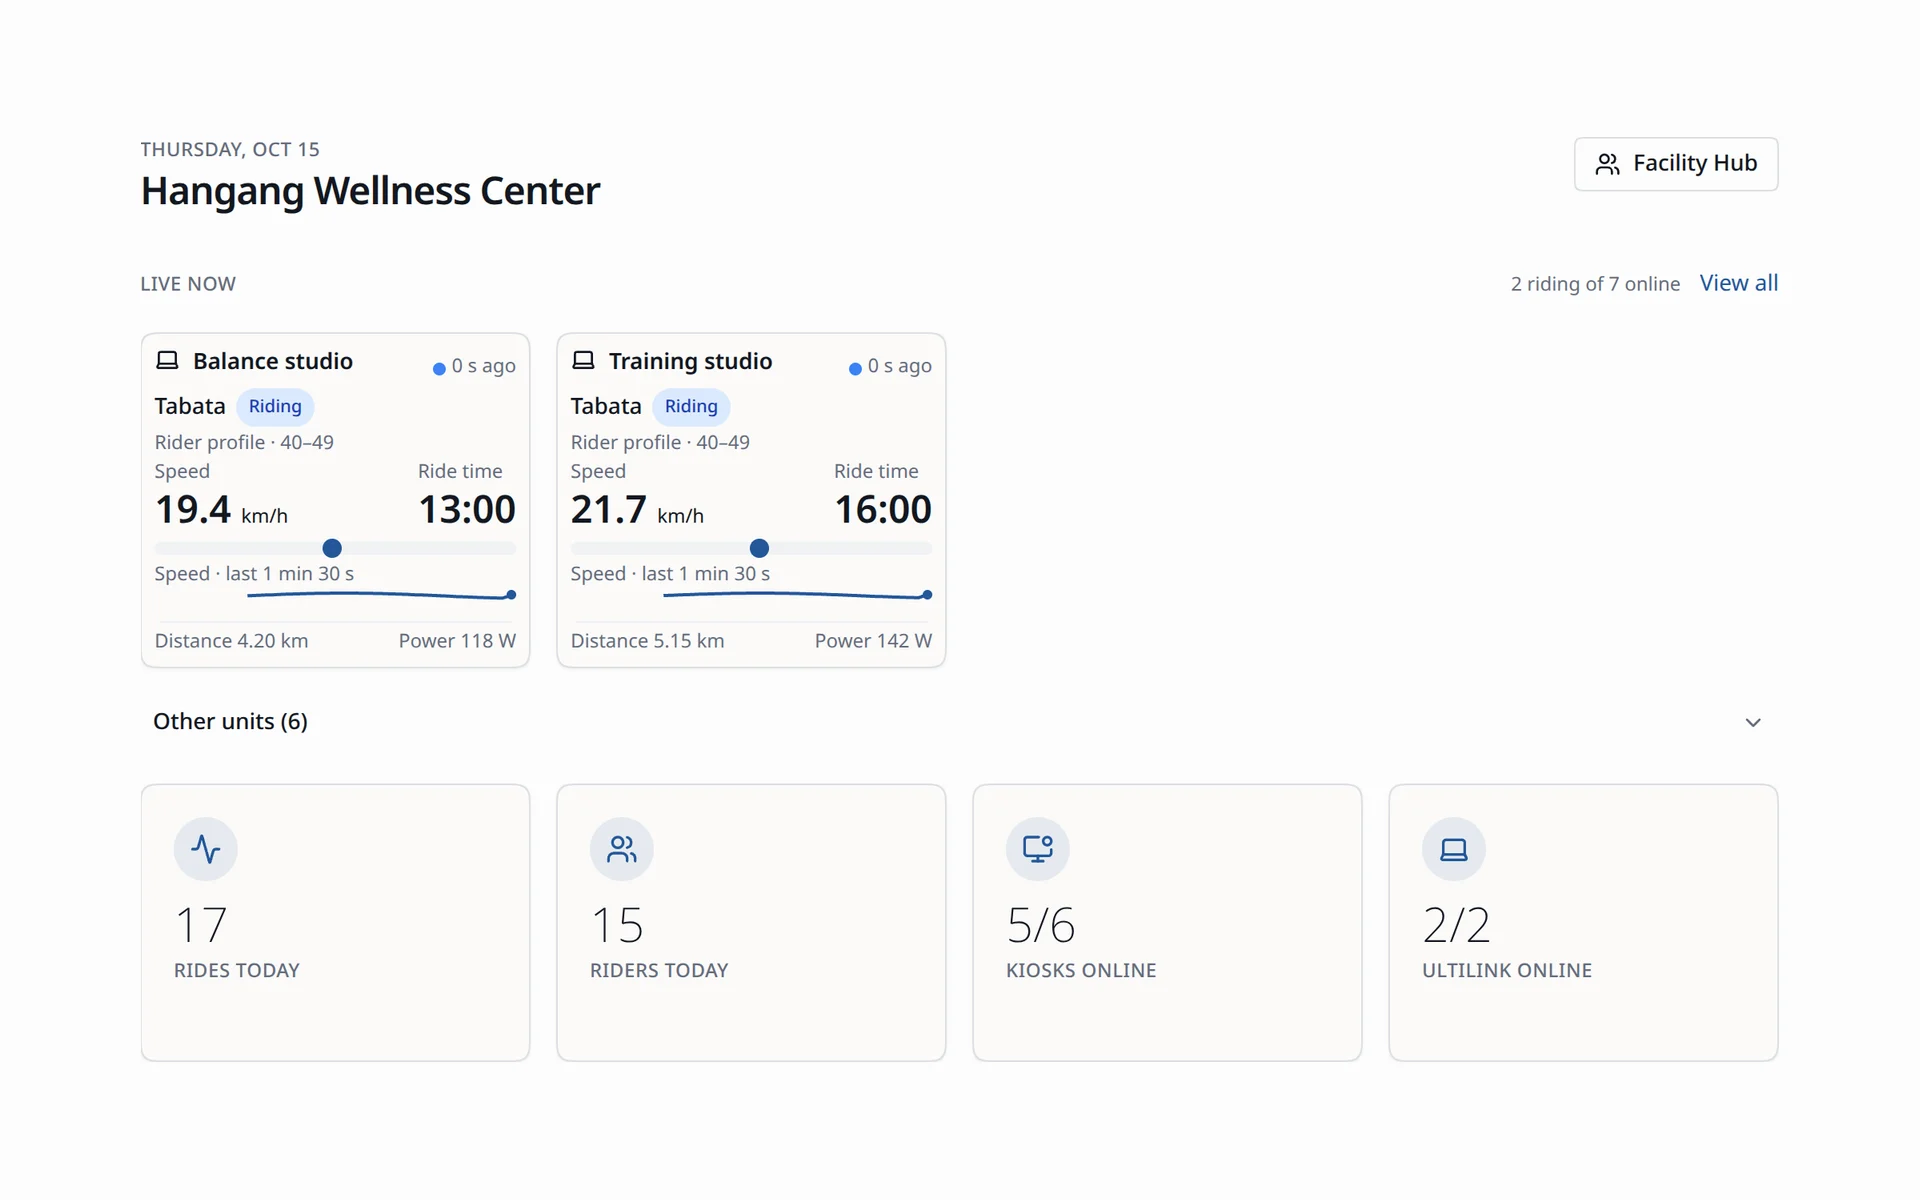Screen dimensions: 1920x1200
Task: Click the speed slider knob on Balance studio
Action: (x=332, y=548)
